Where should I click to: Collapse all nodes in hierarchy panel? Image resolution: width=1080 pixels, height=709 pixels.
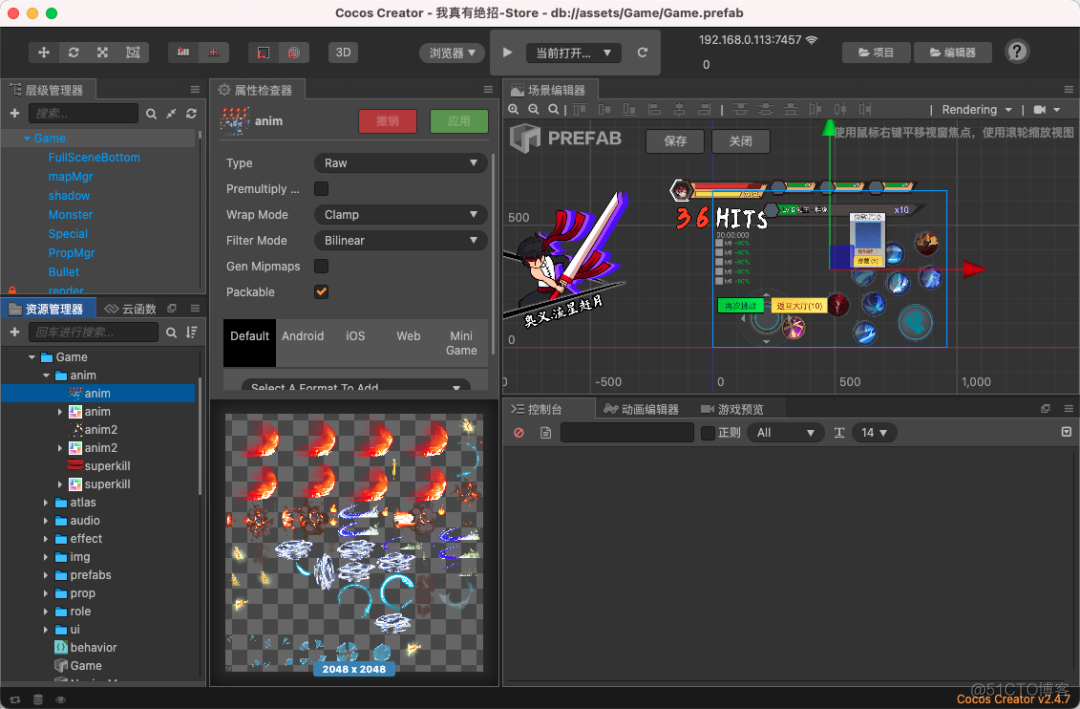pyautogui.click(x=172, y=114)
